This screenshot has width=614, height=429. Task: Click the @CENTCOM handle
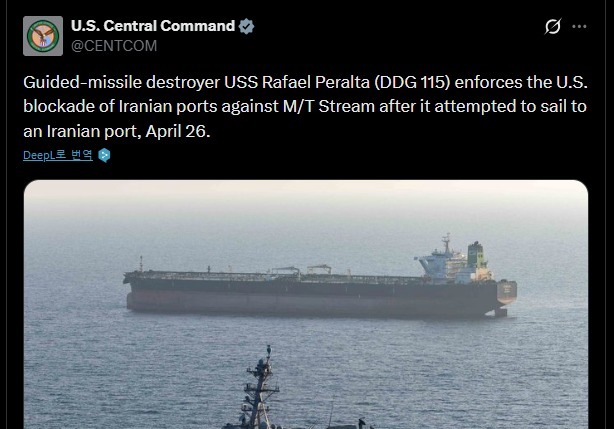pyautogui.click(x=113, y=45)
